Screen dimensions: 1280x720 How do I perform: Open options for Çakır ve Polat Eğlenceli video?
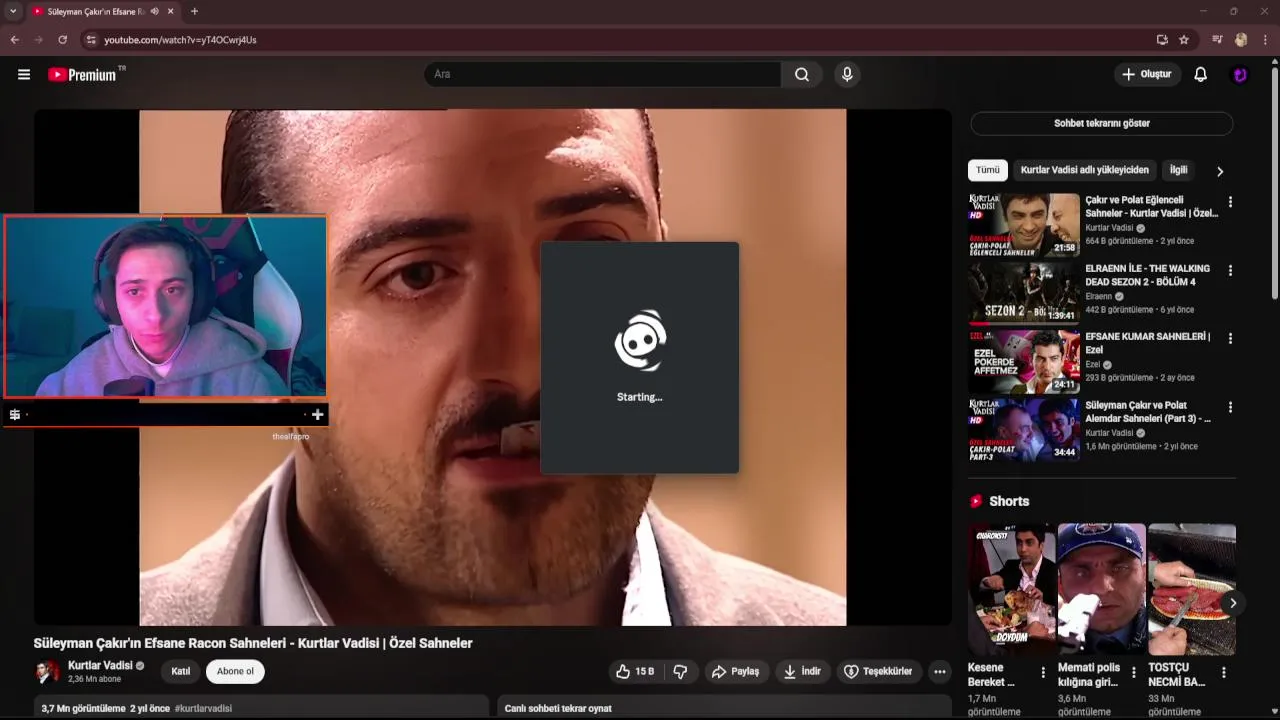point(1230,202)
